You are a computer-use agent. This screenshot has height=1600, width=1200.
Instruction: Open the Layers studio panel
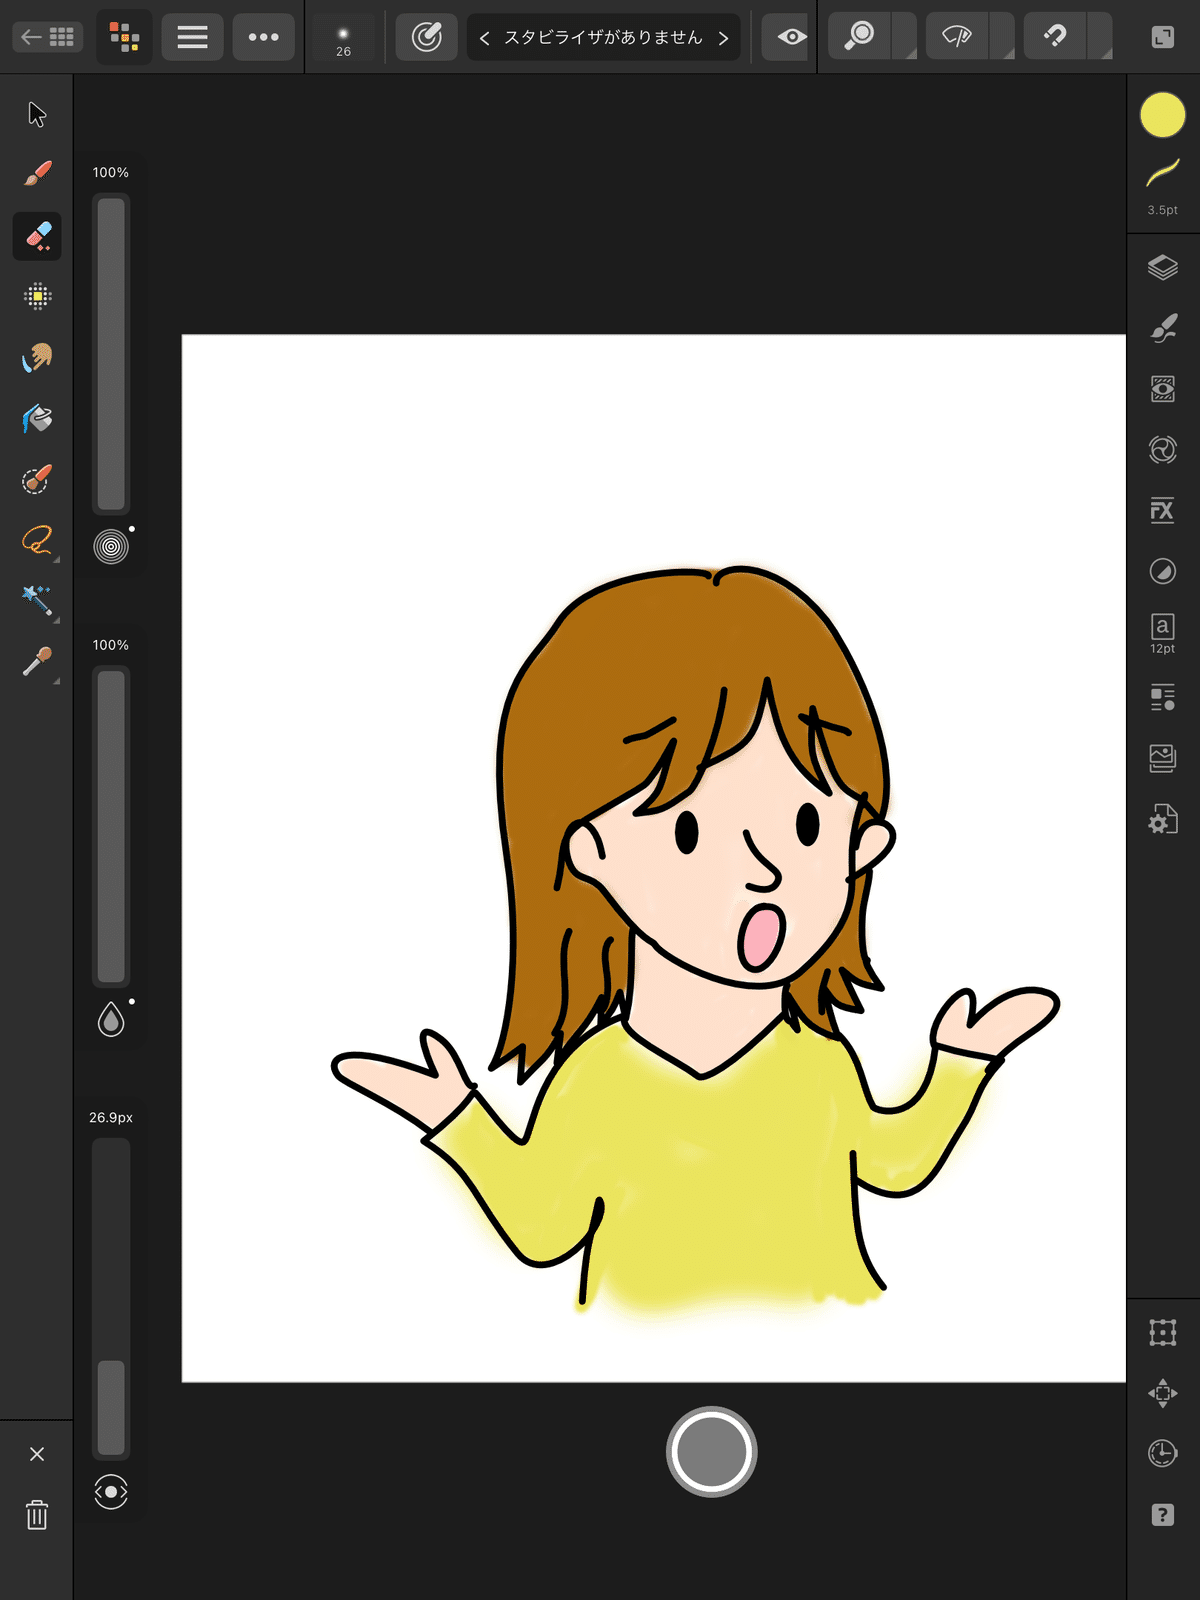click(1162, 267)
